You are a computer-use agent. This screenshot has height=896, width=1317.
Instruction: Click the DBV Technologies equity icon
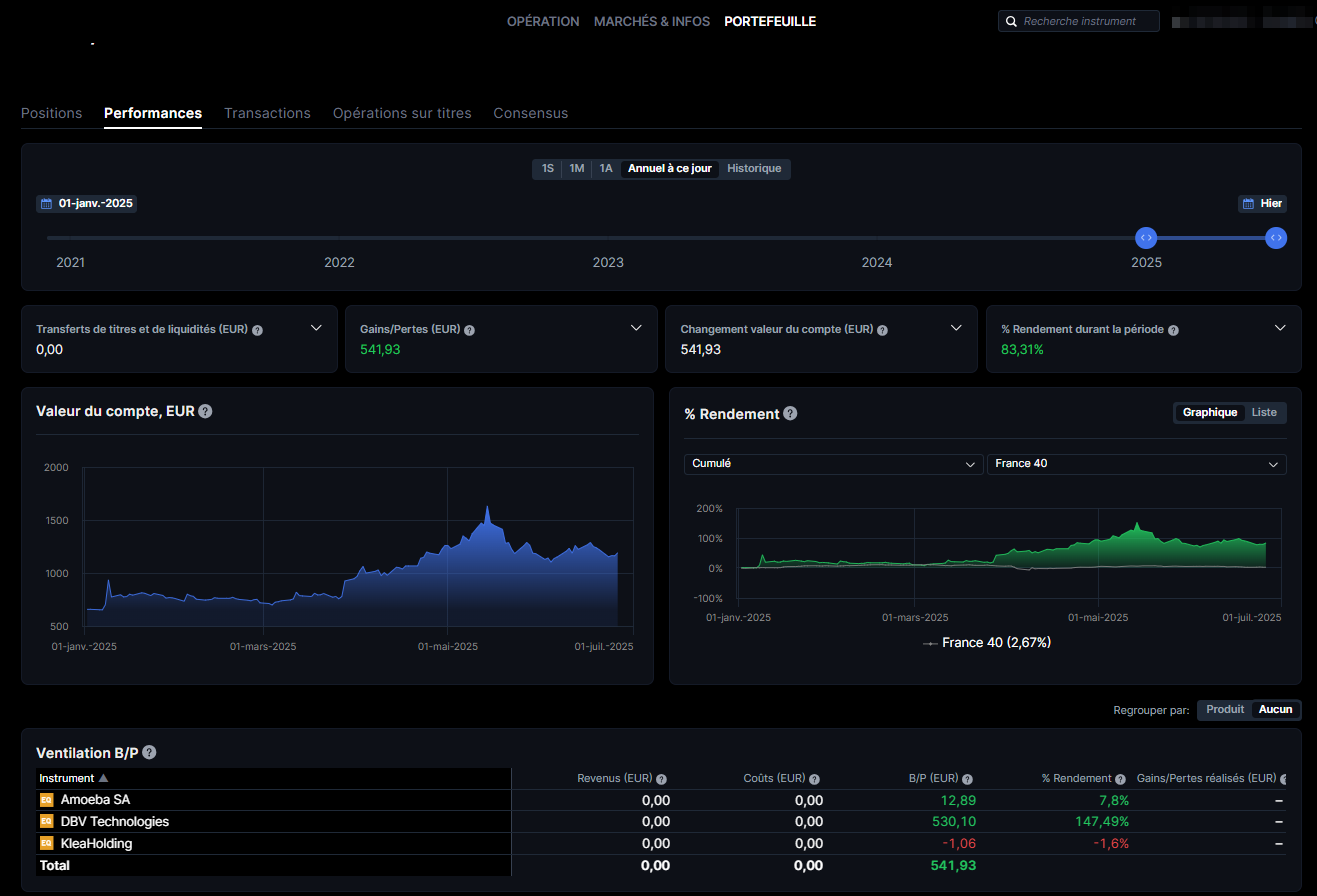(46, 822)
